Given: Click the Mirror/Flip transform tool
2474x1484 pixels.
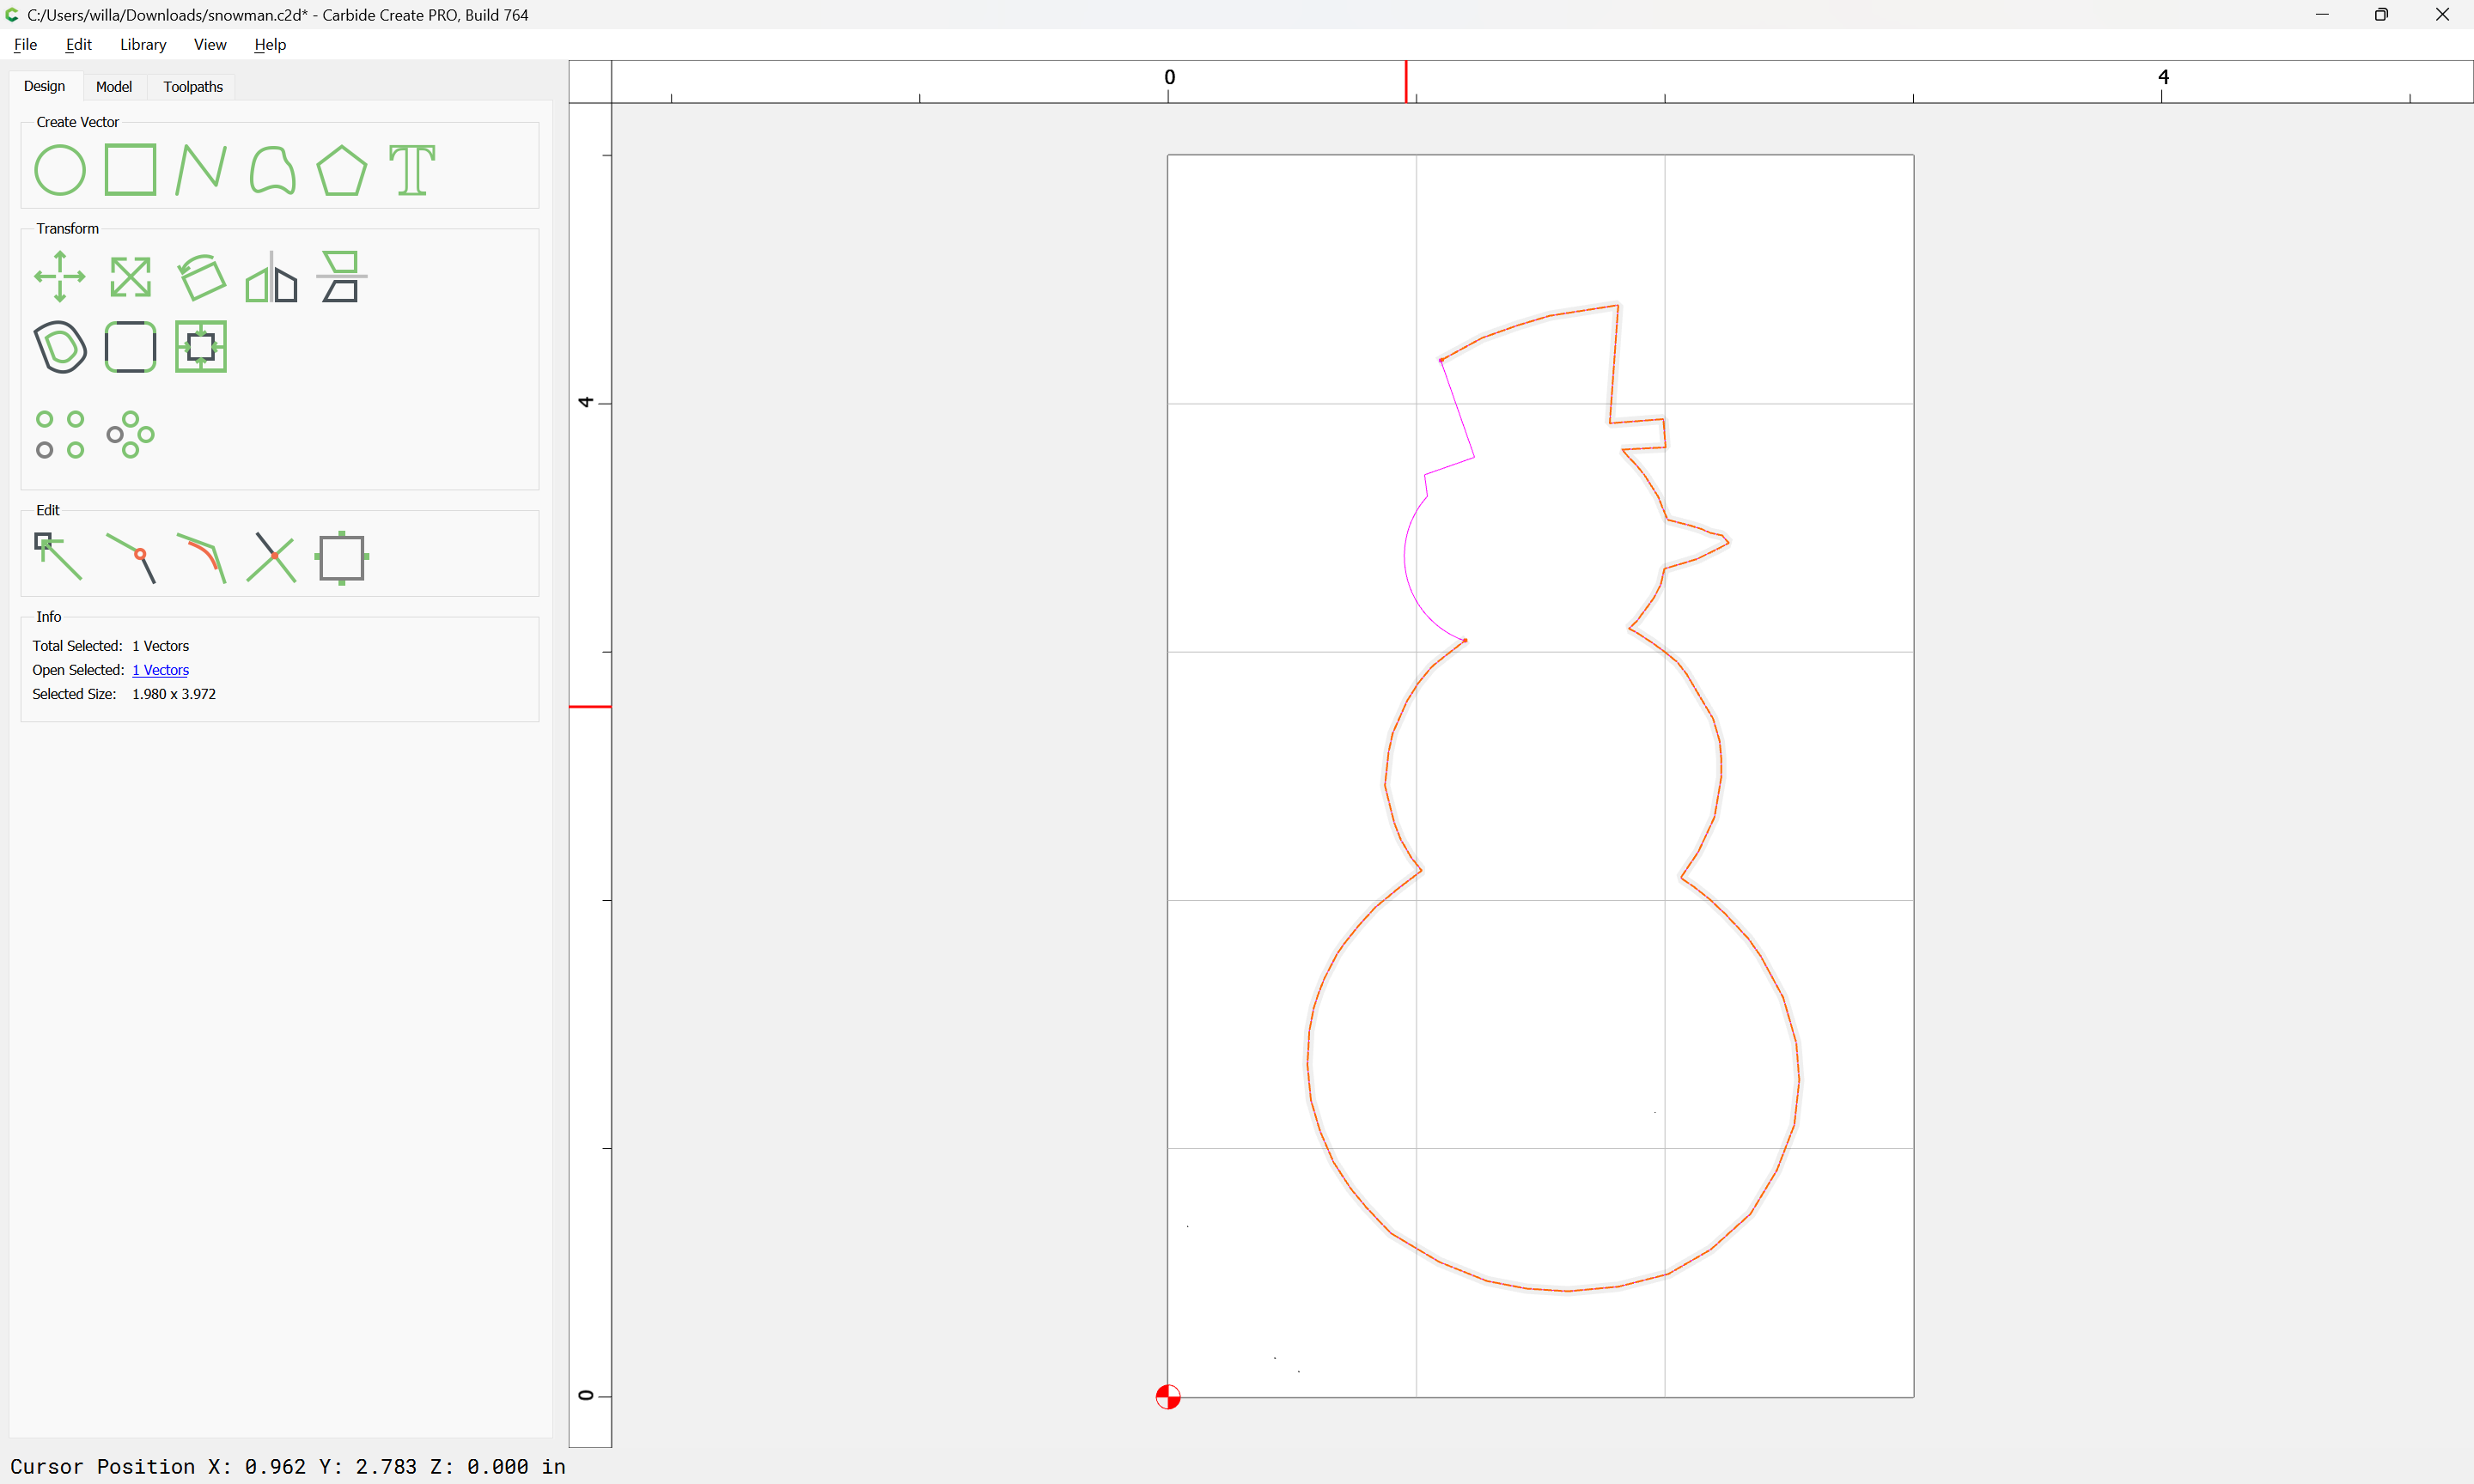Looking at the screenshot, I should [271, 277].
